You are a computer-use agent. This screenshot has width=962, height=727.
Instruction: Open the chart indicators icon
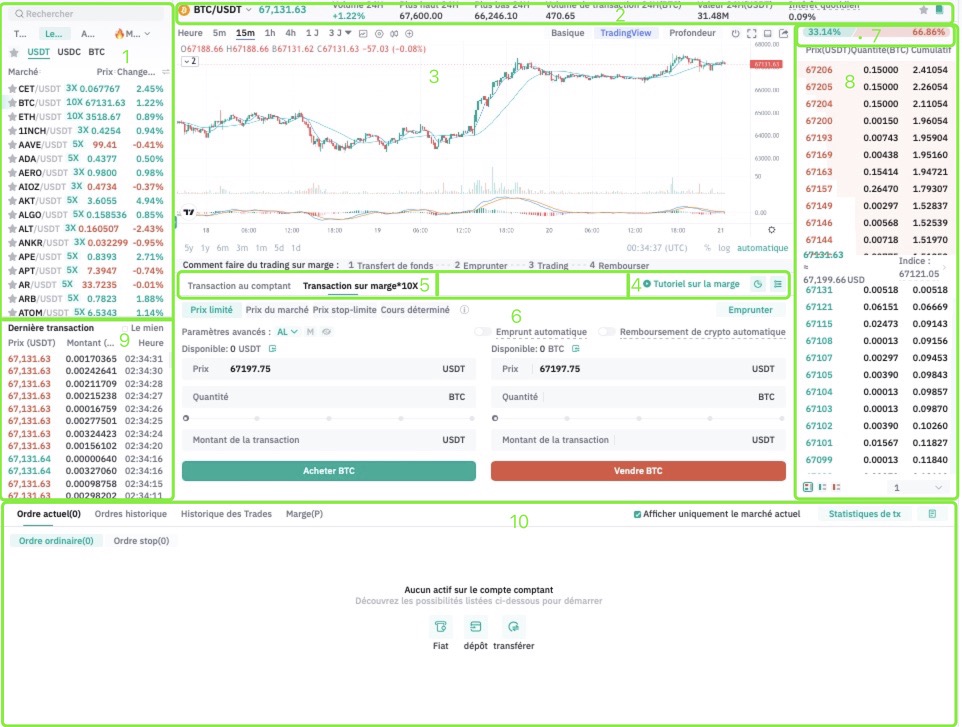[394, 34]
